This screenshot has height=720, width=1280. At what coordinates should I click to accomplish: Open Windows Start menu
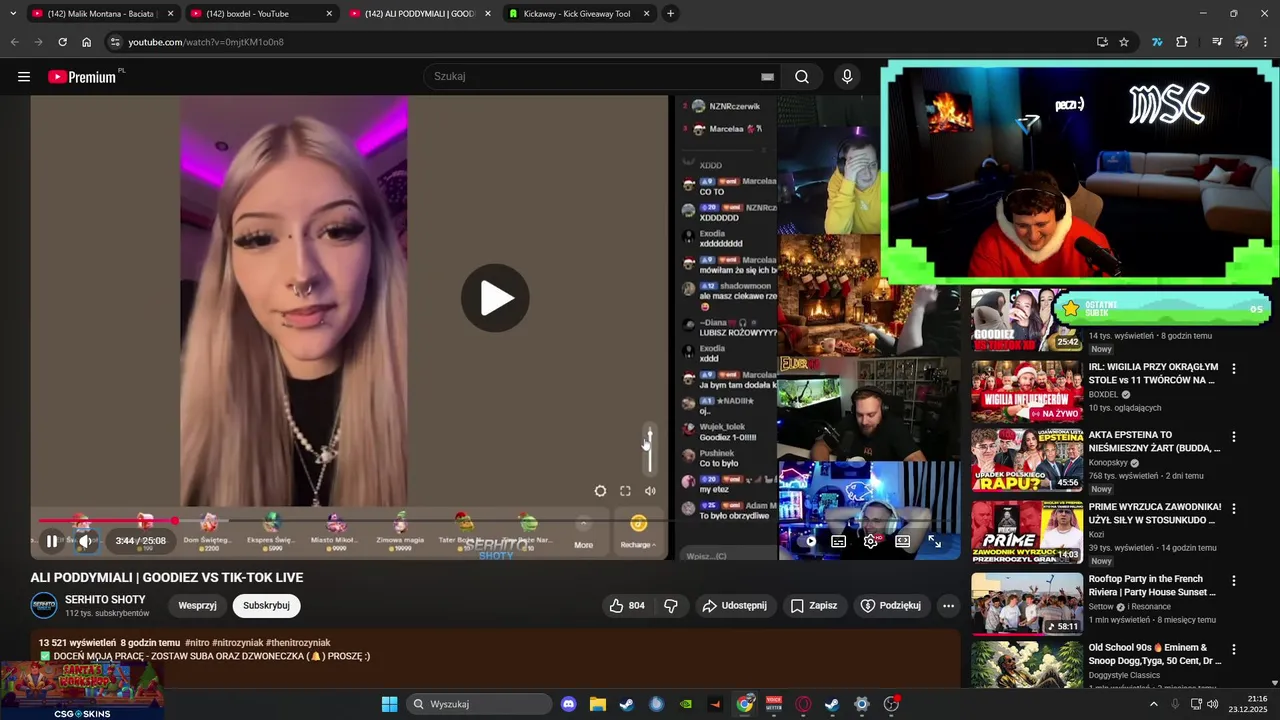[x=389, y=704]
